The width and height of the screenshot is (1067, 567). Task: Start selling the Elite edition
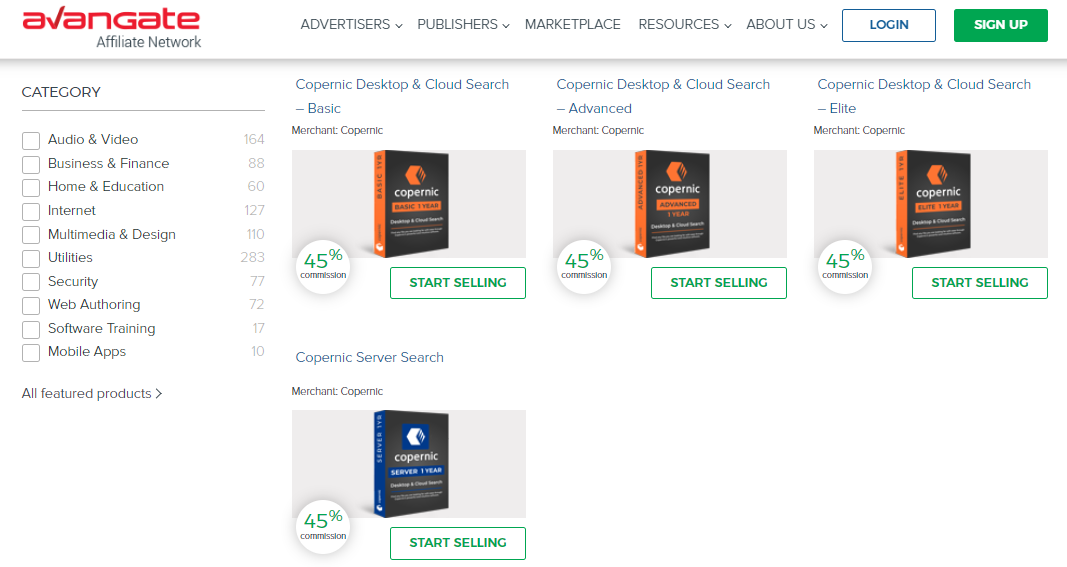click(x=980, y=282)
